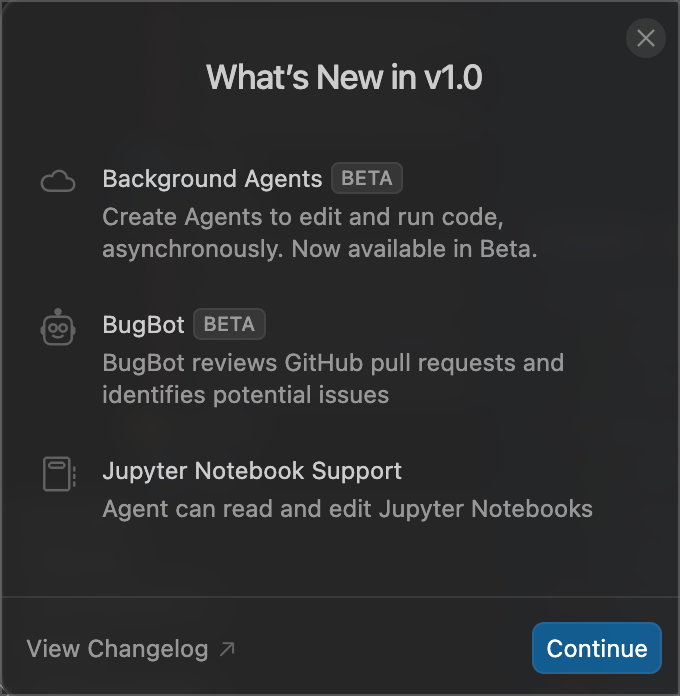Click the BETA badge next to Background Agents
The height and width of the screenshot is (696, 680).
[x=367, y=178]
